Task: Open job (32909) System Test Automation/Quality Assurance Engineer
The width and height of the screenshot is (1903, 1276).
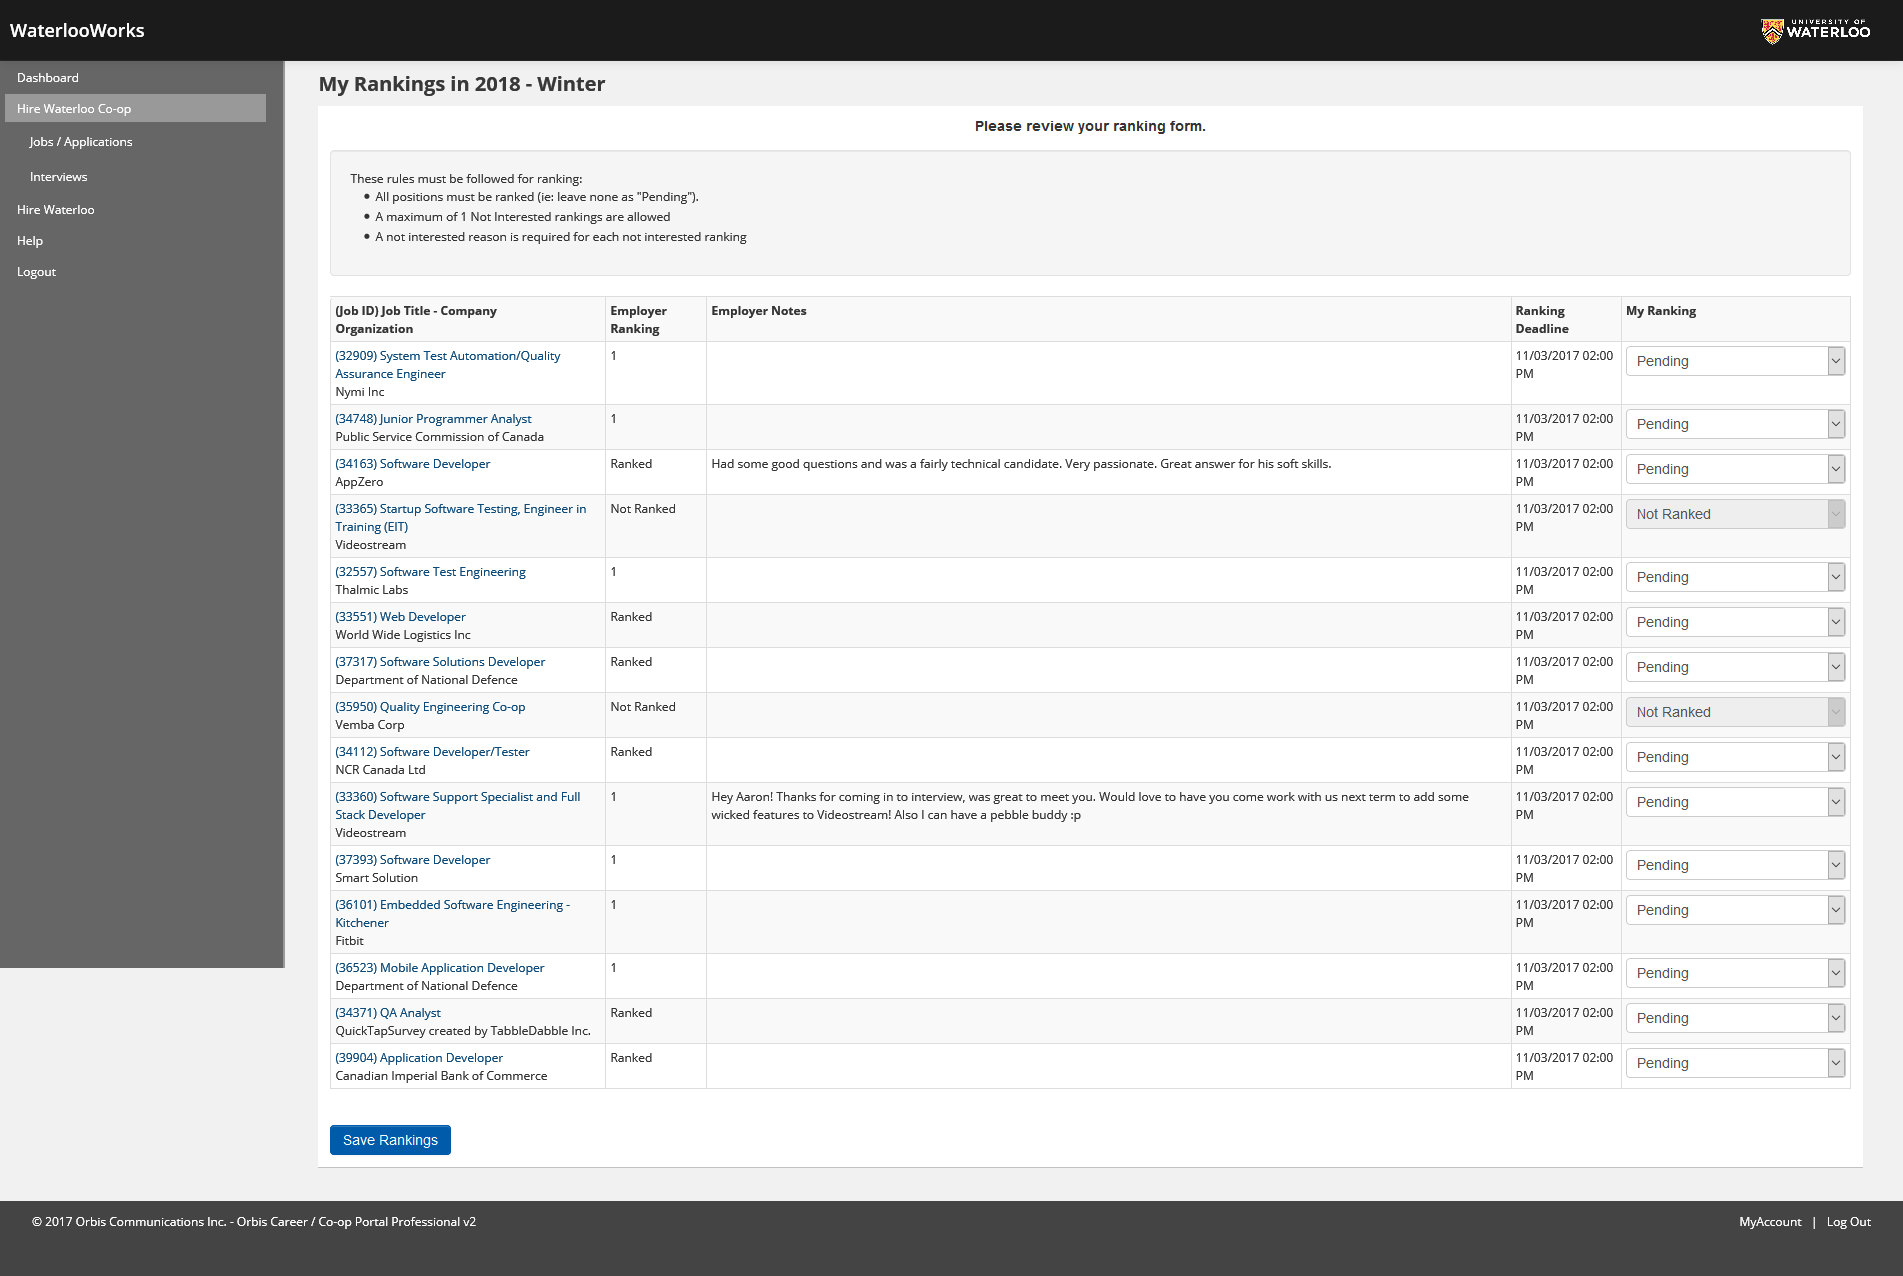Action: pos(447,365)
